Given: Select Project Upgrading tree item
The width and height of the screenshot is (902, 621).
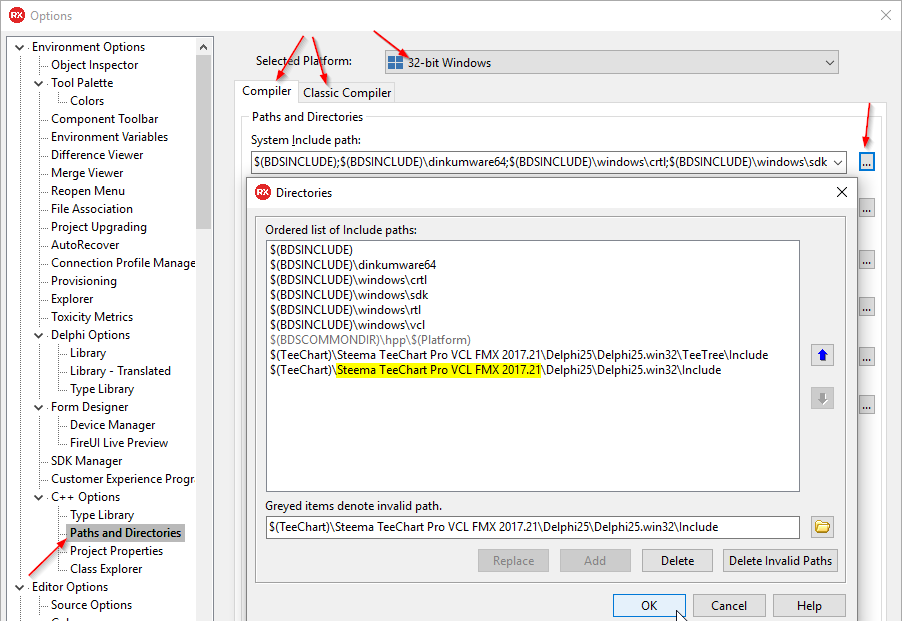Looking at the screenshot, I should click(98, 227).
